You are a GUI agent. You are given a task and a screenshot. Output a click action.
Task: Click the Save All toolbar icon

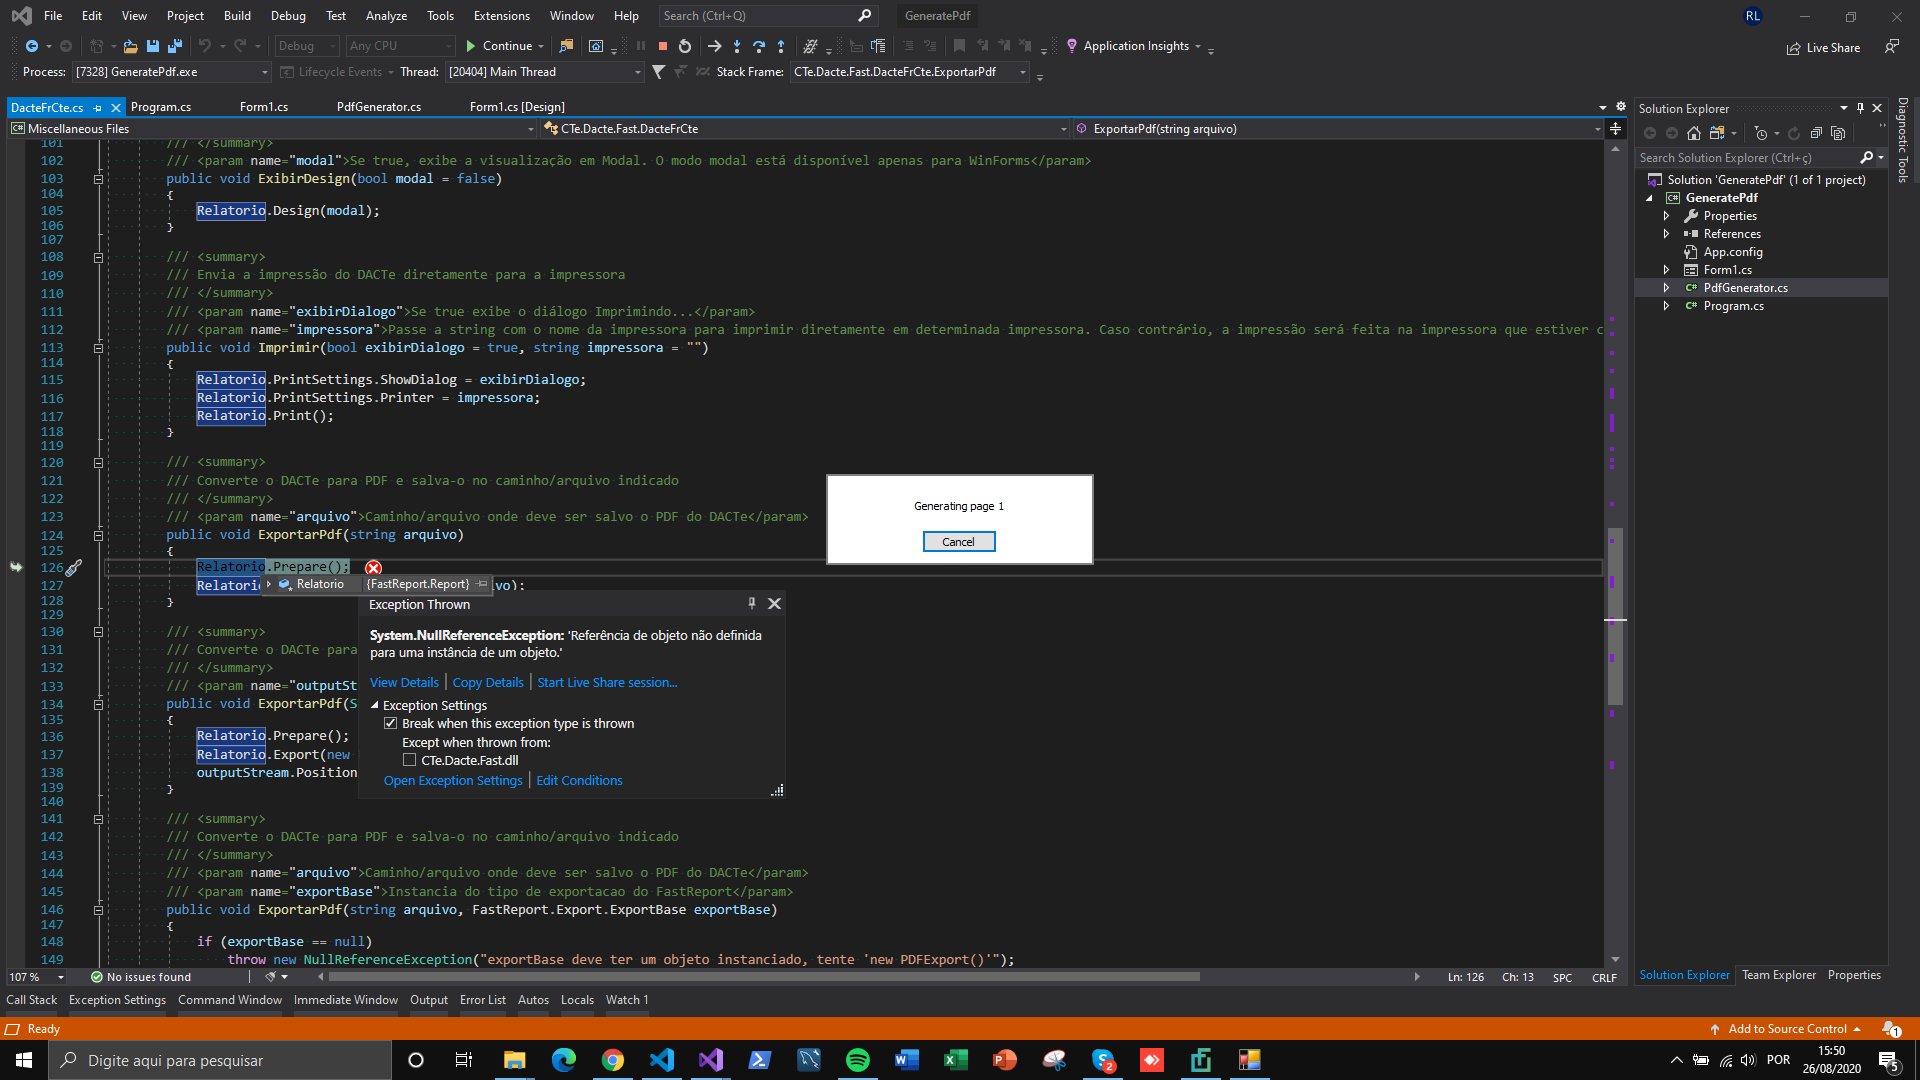click(x=174, y=46)
